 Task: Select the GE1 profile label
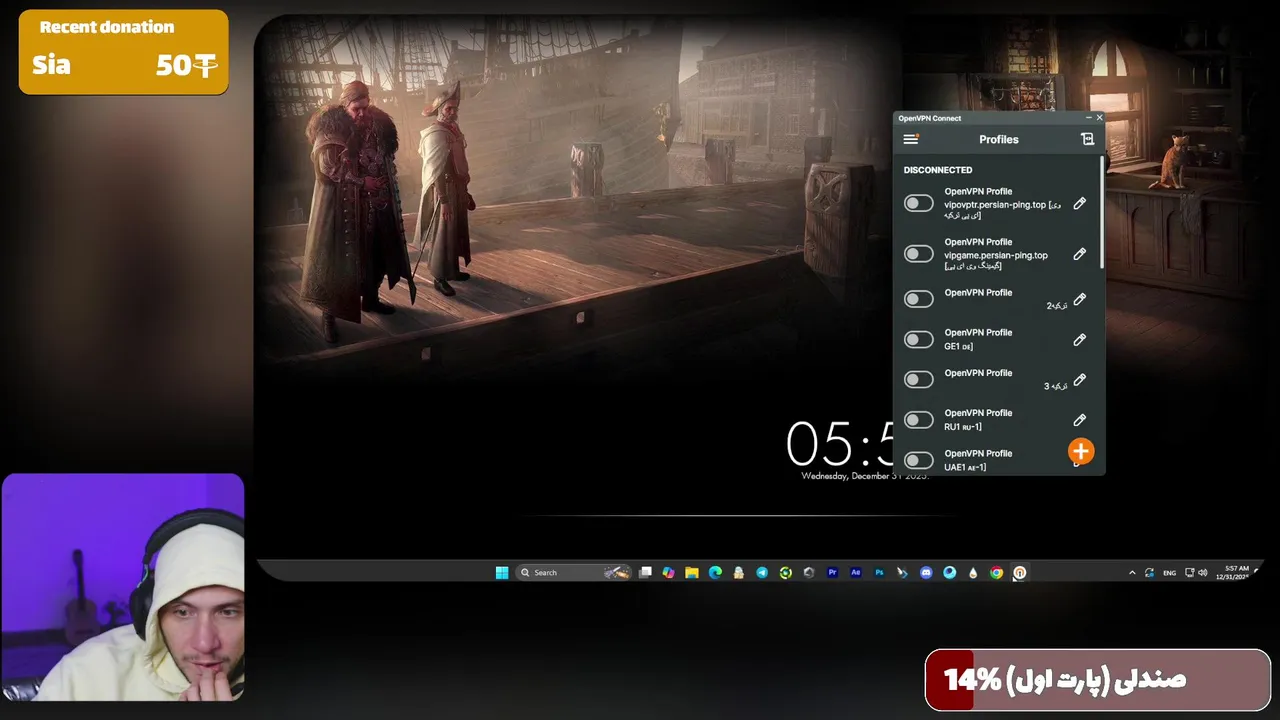click(958, 346)
